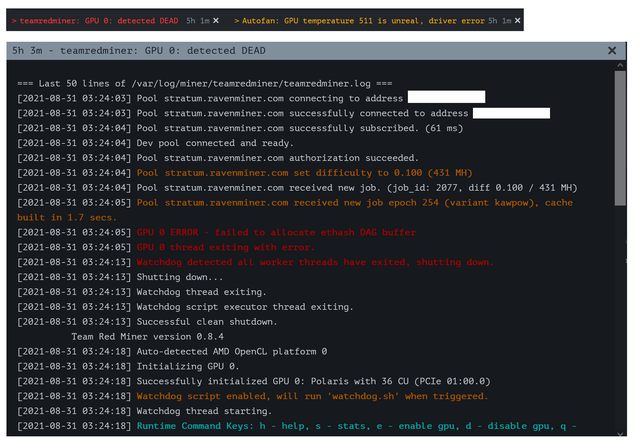Click the scroll up arrow of log
Image resolution: width=640 pixels, height=448 pixels.
[x=620, y=65]
